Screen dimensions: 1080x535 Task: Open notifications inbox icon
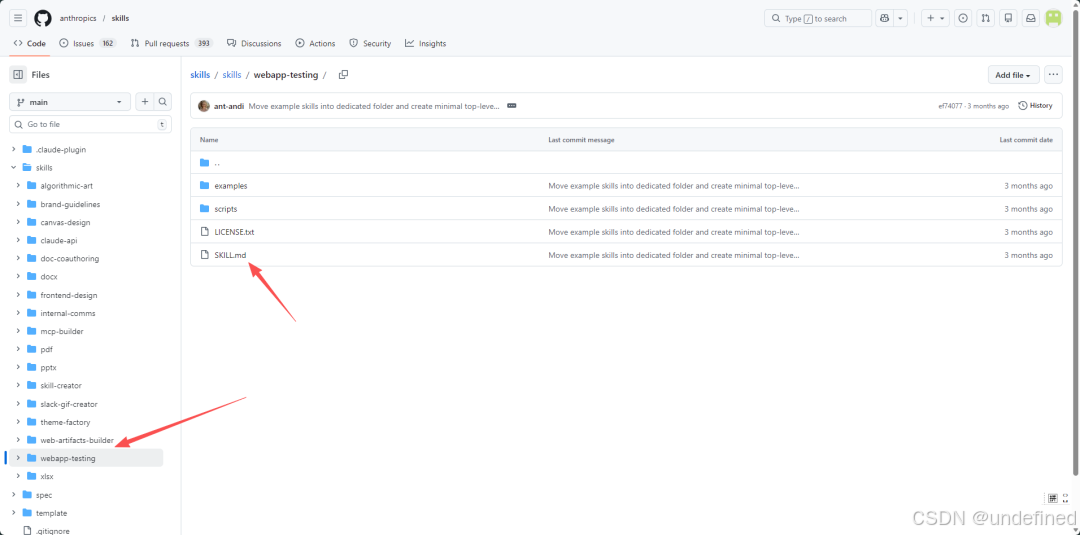1031,19
